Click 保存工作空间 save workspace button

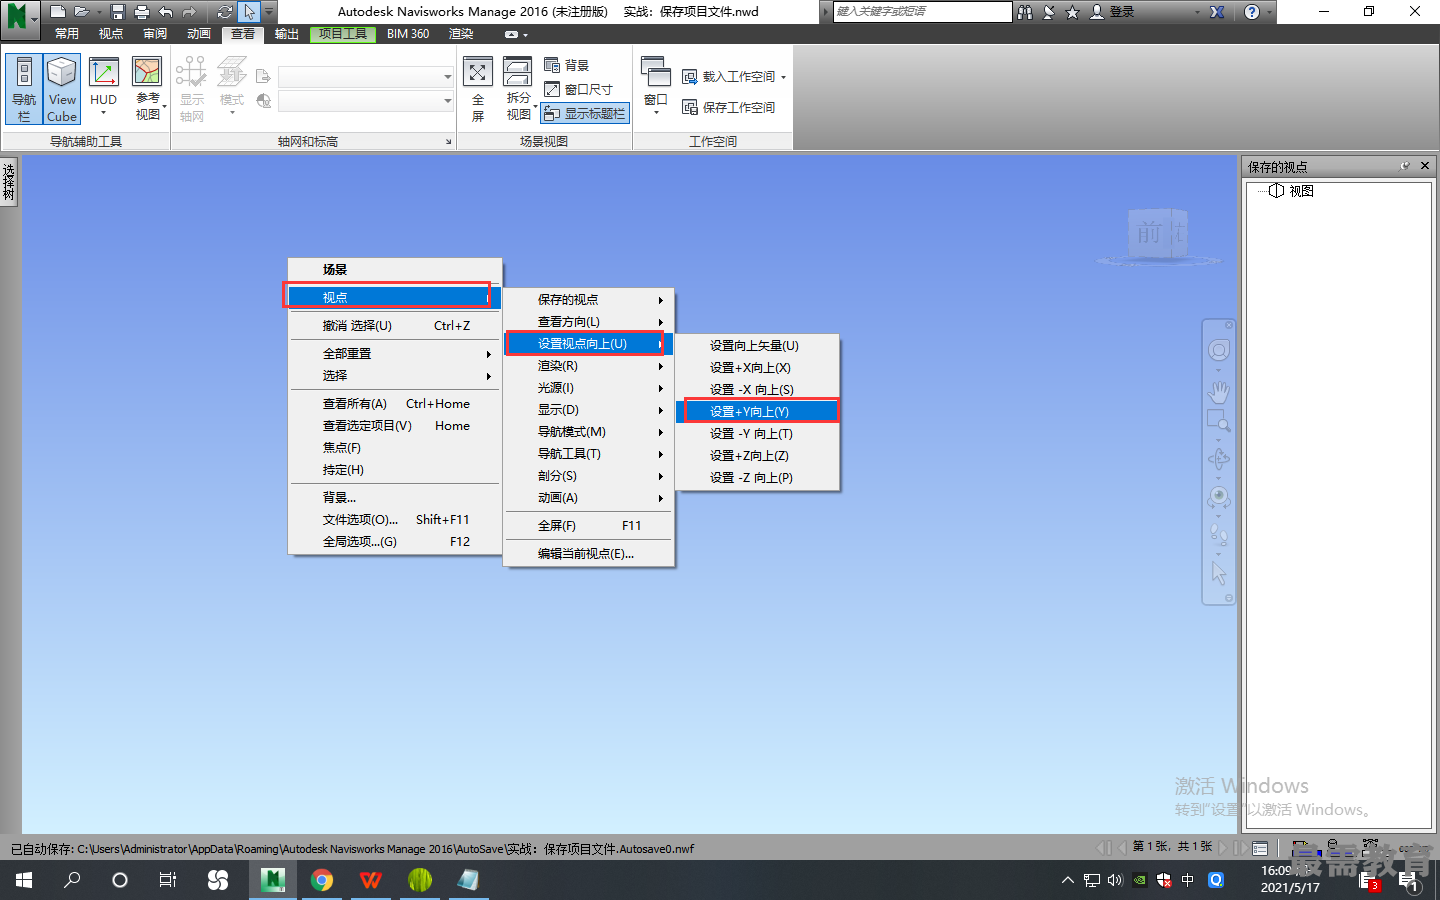coord(729,107)
